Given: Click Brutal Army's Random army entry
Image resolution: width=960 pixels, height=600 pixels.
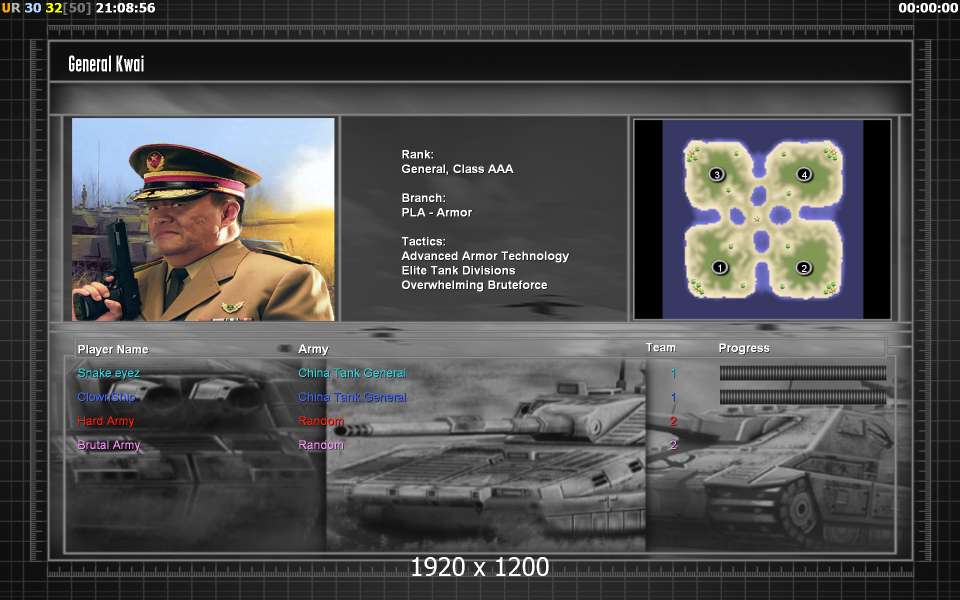Looking at the screenshot, I should [321, 444].
